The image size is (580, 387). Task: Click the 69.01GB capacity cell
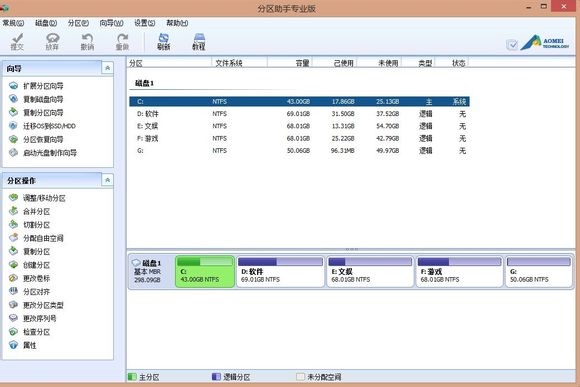point(298,114)
